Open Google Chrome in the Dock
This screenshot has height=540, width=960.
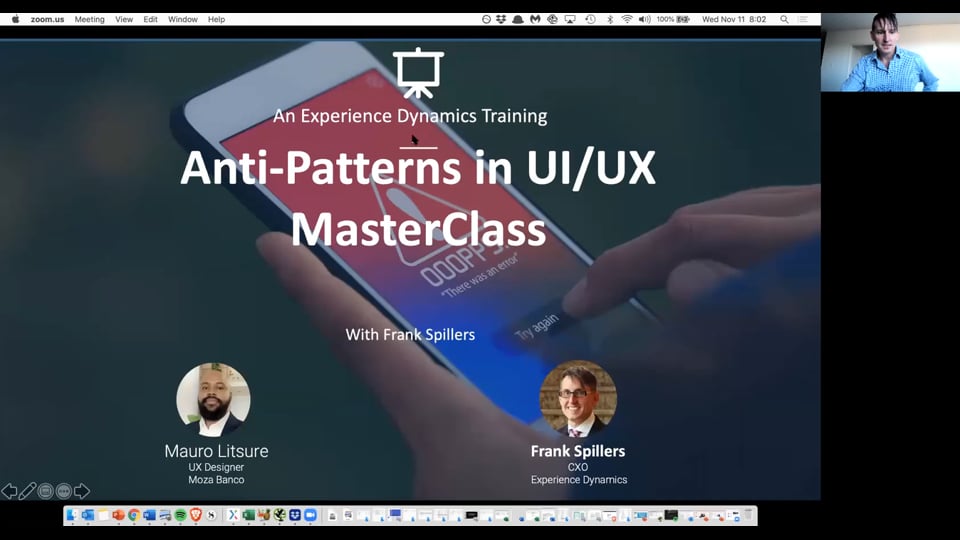pos(133,515)
